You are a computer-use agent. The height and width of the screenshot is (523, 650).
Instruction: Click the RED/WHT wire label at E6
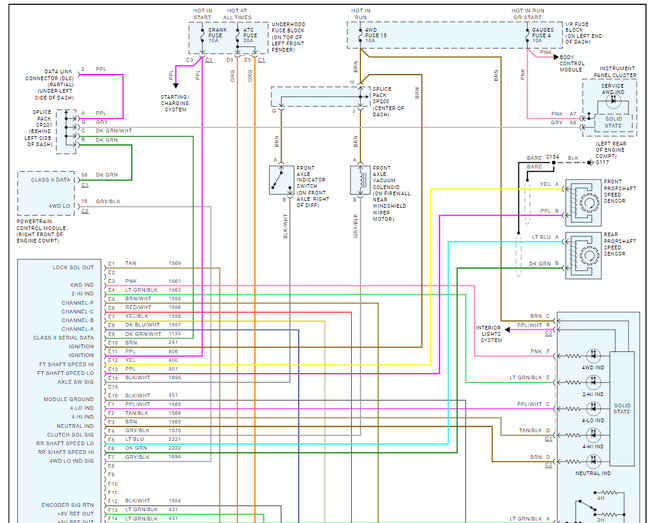(x=138, y=308)
